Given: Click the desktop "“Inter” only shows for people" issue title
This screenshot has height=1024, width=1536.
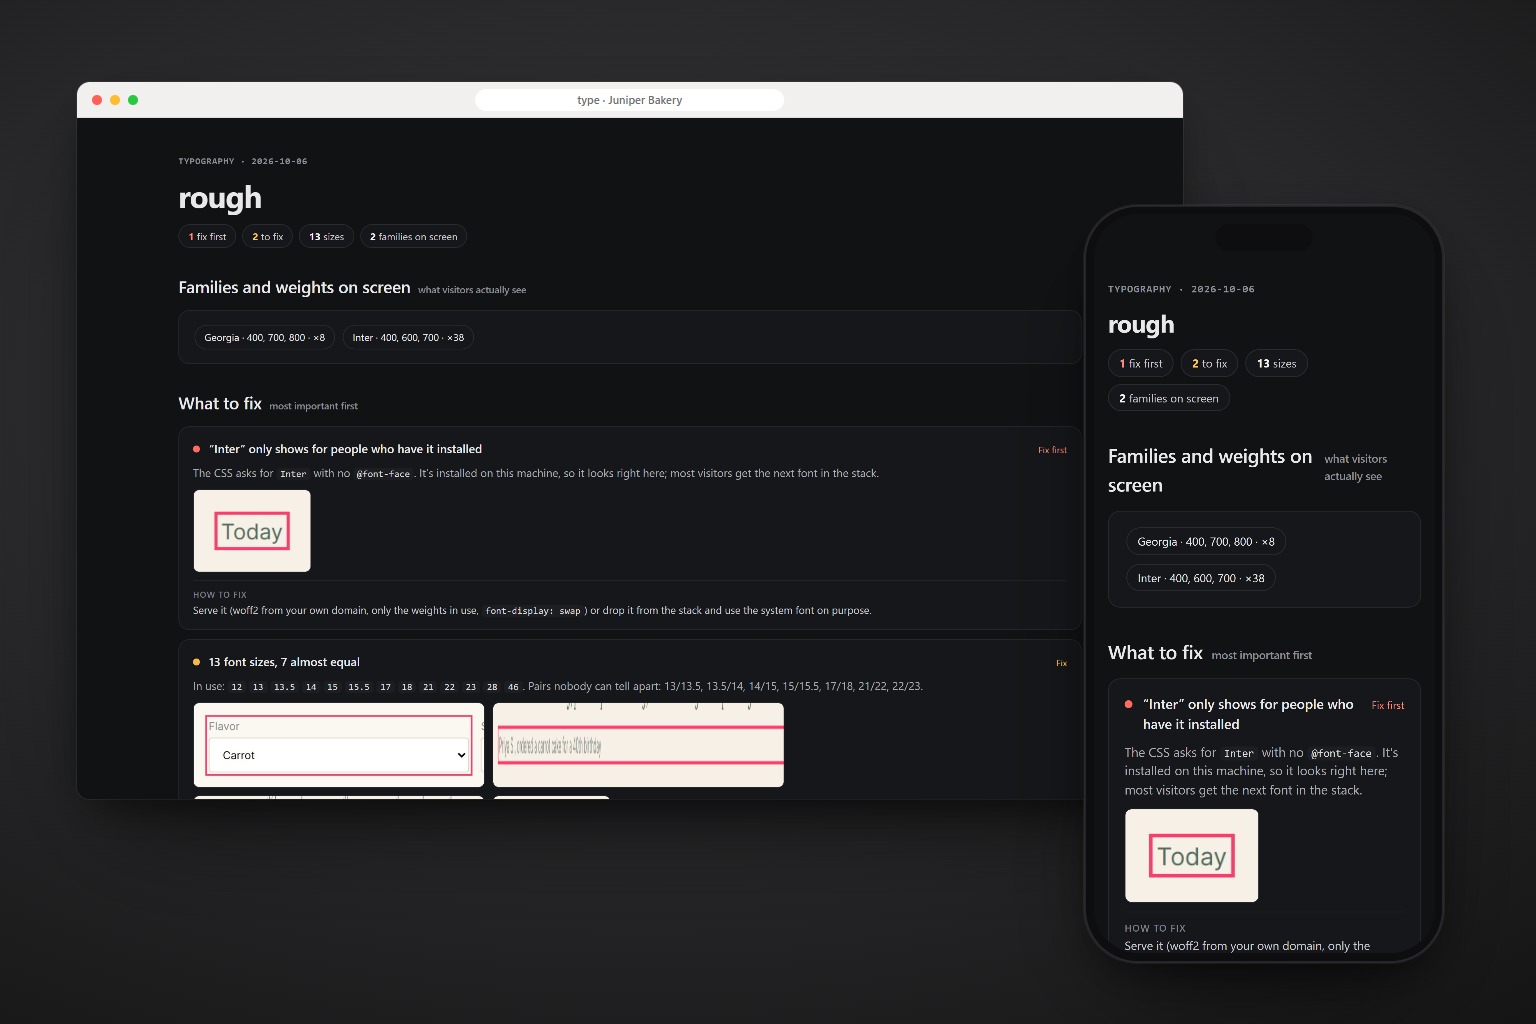Looking at the screenshot, I should pos(345,449).
